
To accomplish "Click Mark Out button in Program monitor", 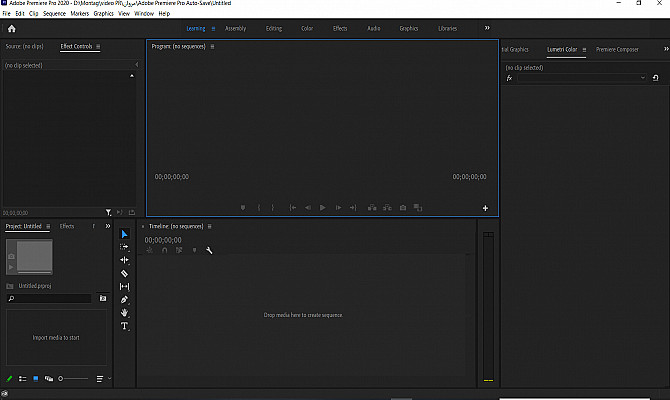I will pyautogui.click(x=273, y=208).
